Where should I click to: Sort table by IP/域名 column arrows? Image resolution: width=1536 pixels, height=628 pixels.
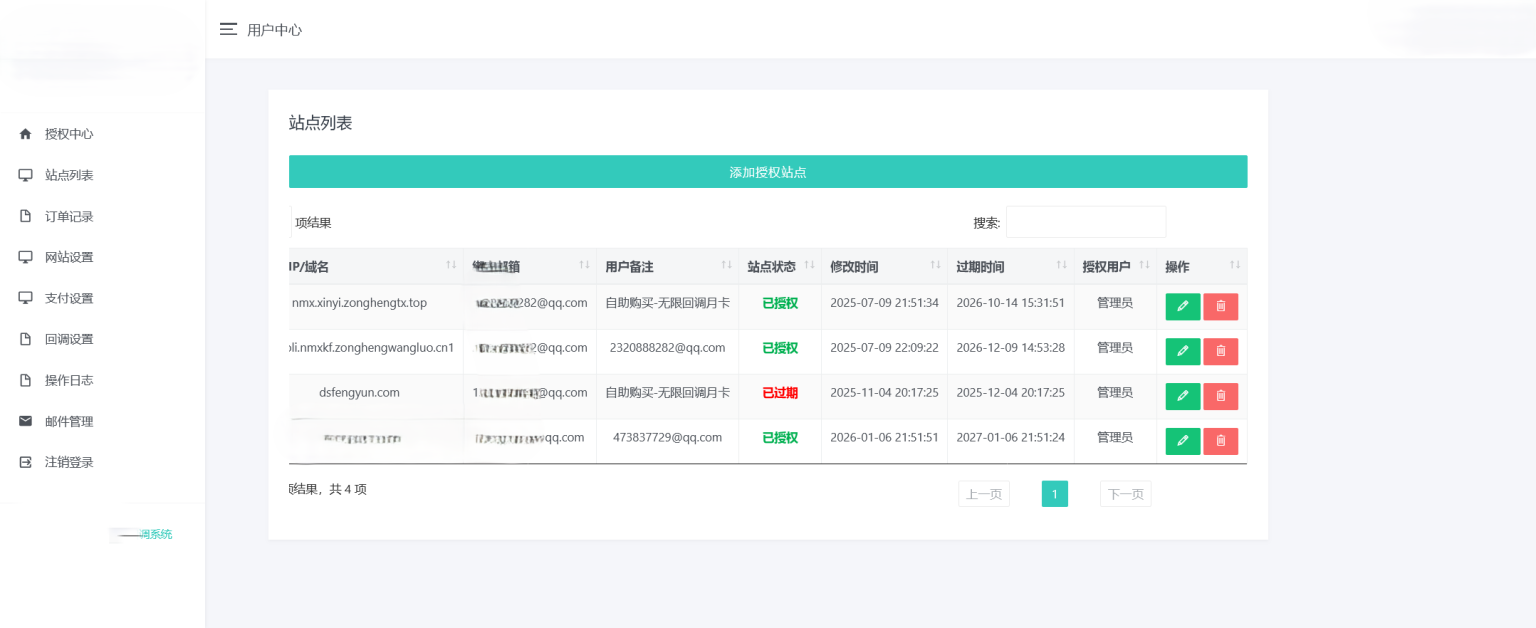click(449, 264)
